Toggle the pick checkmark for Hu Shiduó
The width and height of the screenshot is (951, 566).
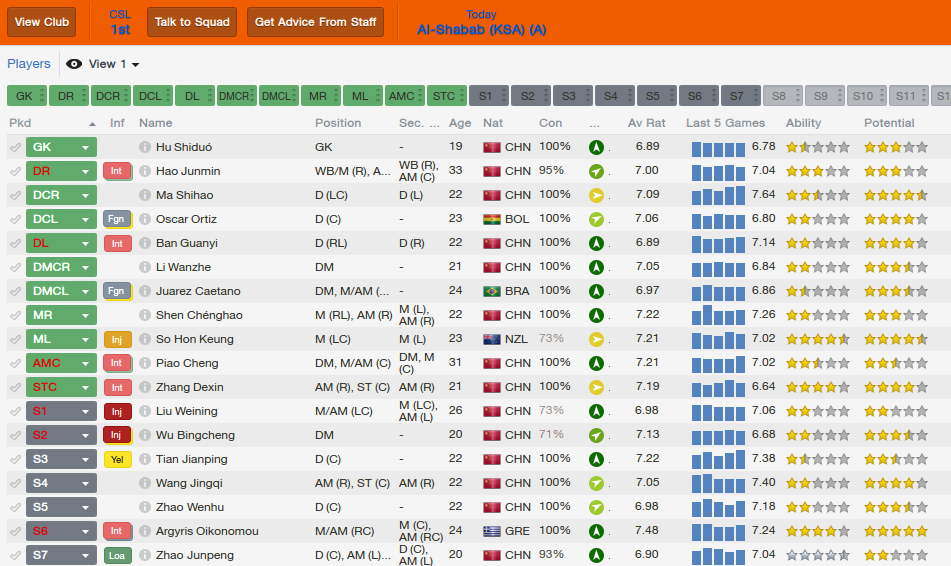[15, 147]
